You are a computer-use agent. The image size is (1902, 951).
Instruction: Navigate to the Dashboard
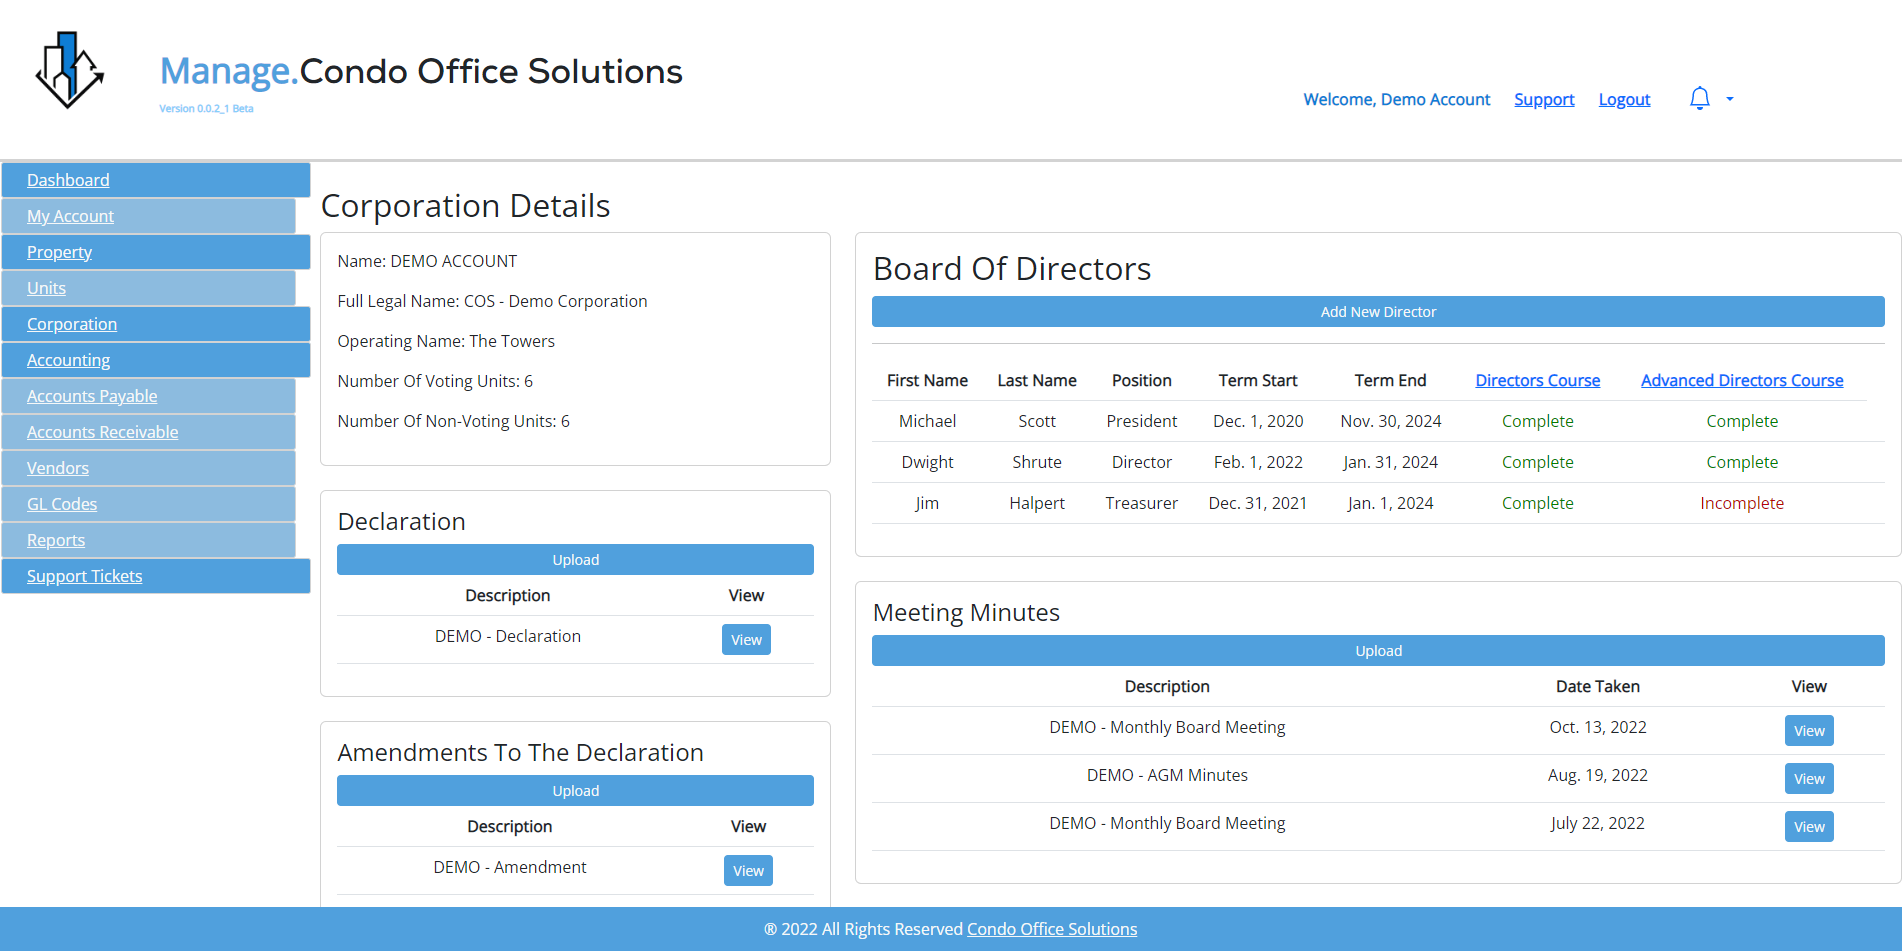[68, 180]
